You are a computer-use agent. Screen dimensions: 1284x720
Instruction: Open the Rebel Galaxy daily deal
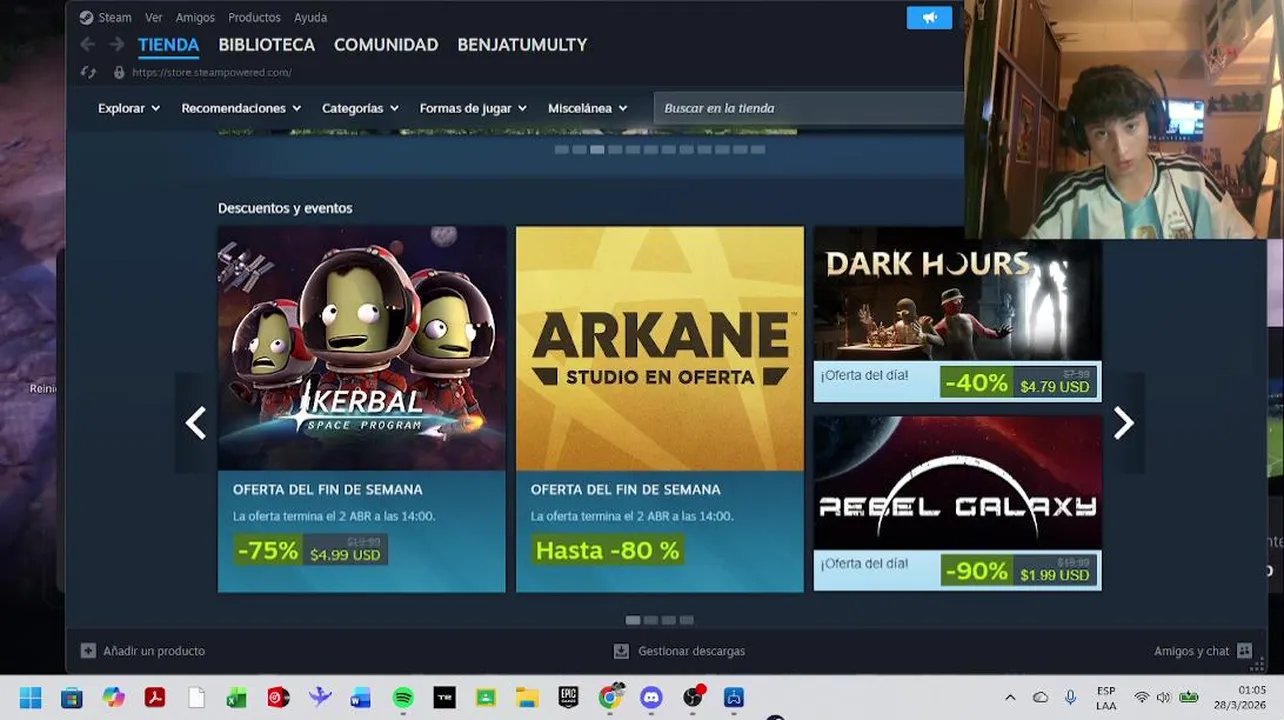(x=957, y=503)
